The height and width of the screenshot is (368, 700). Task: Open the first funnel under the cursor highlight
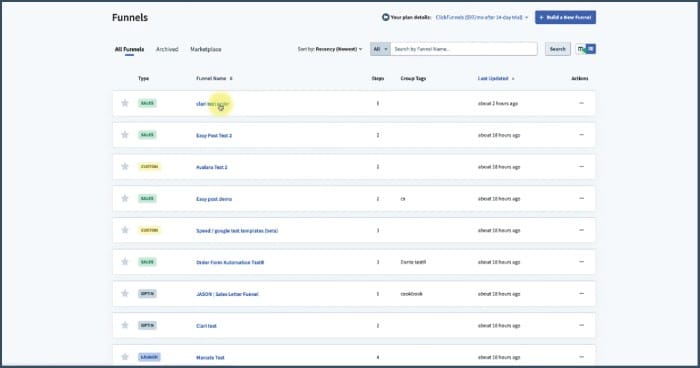(212, 104)
